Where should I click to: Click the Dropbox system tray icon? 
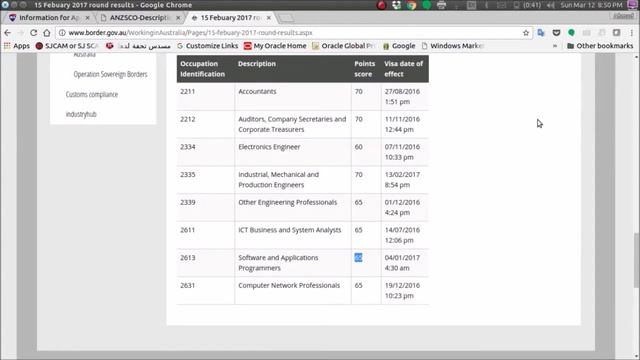click(396, 5)
